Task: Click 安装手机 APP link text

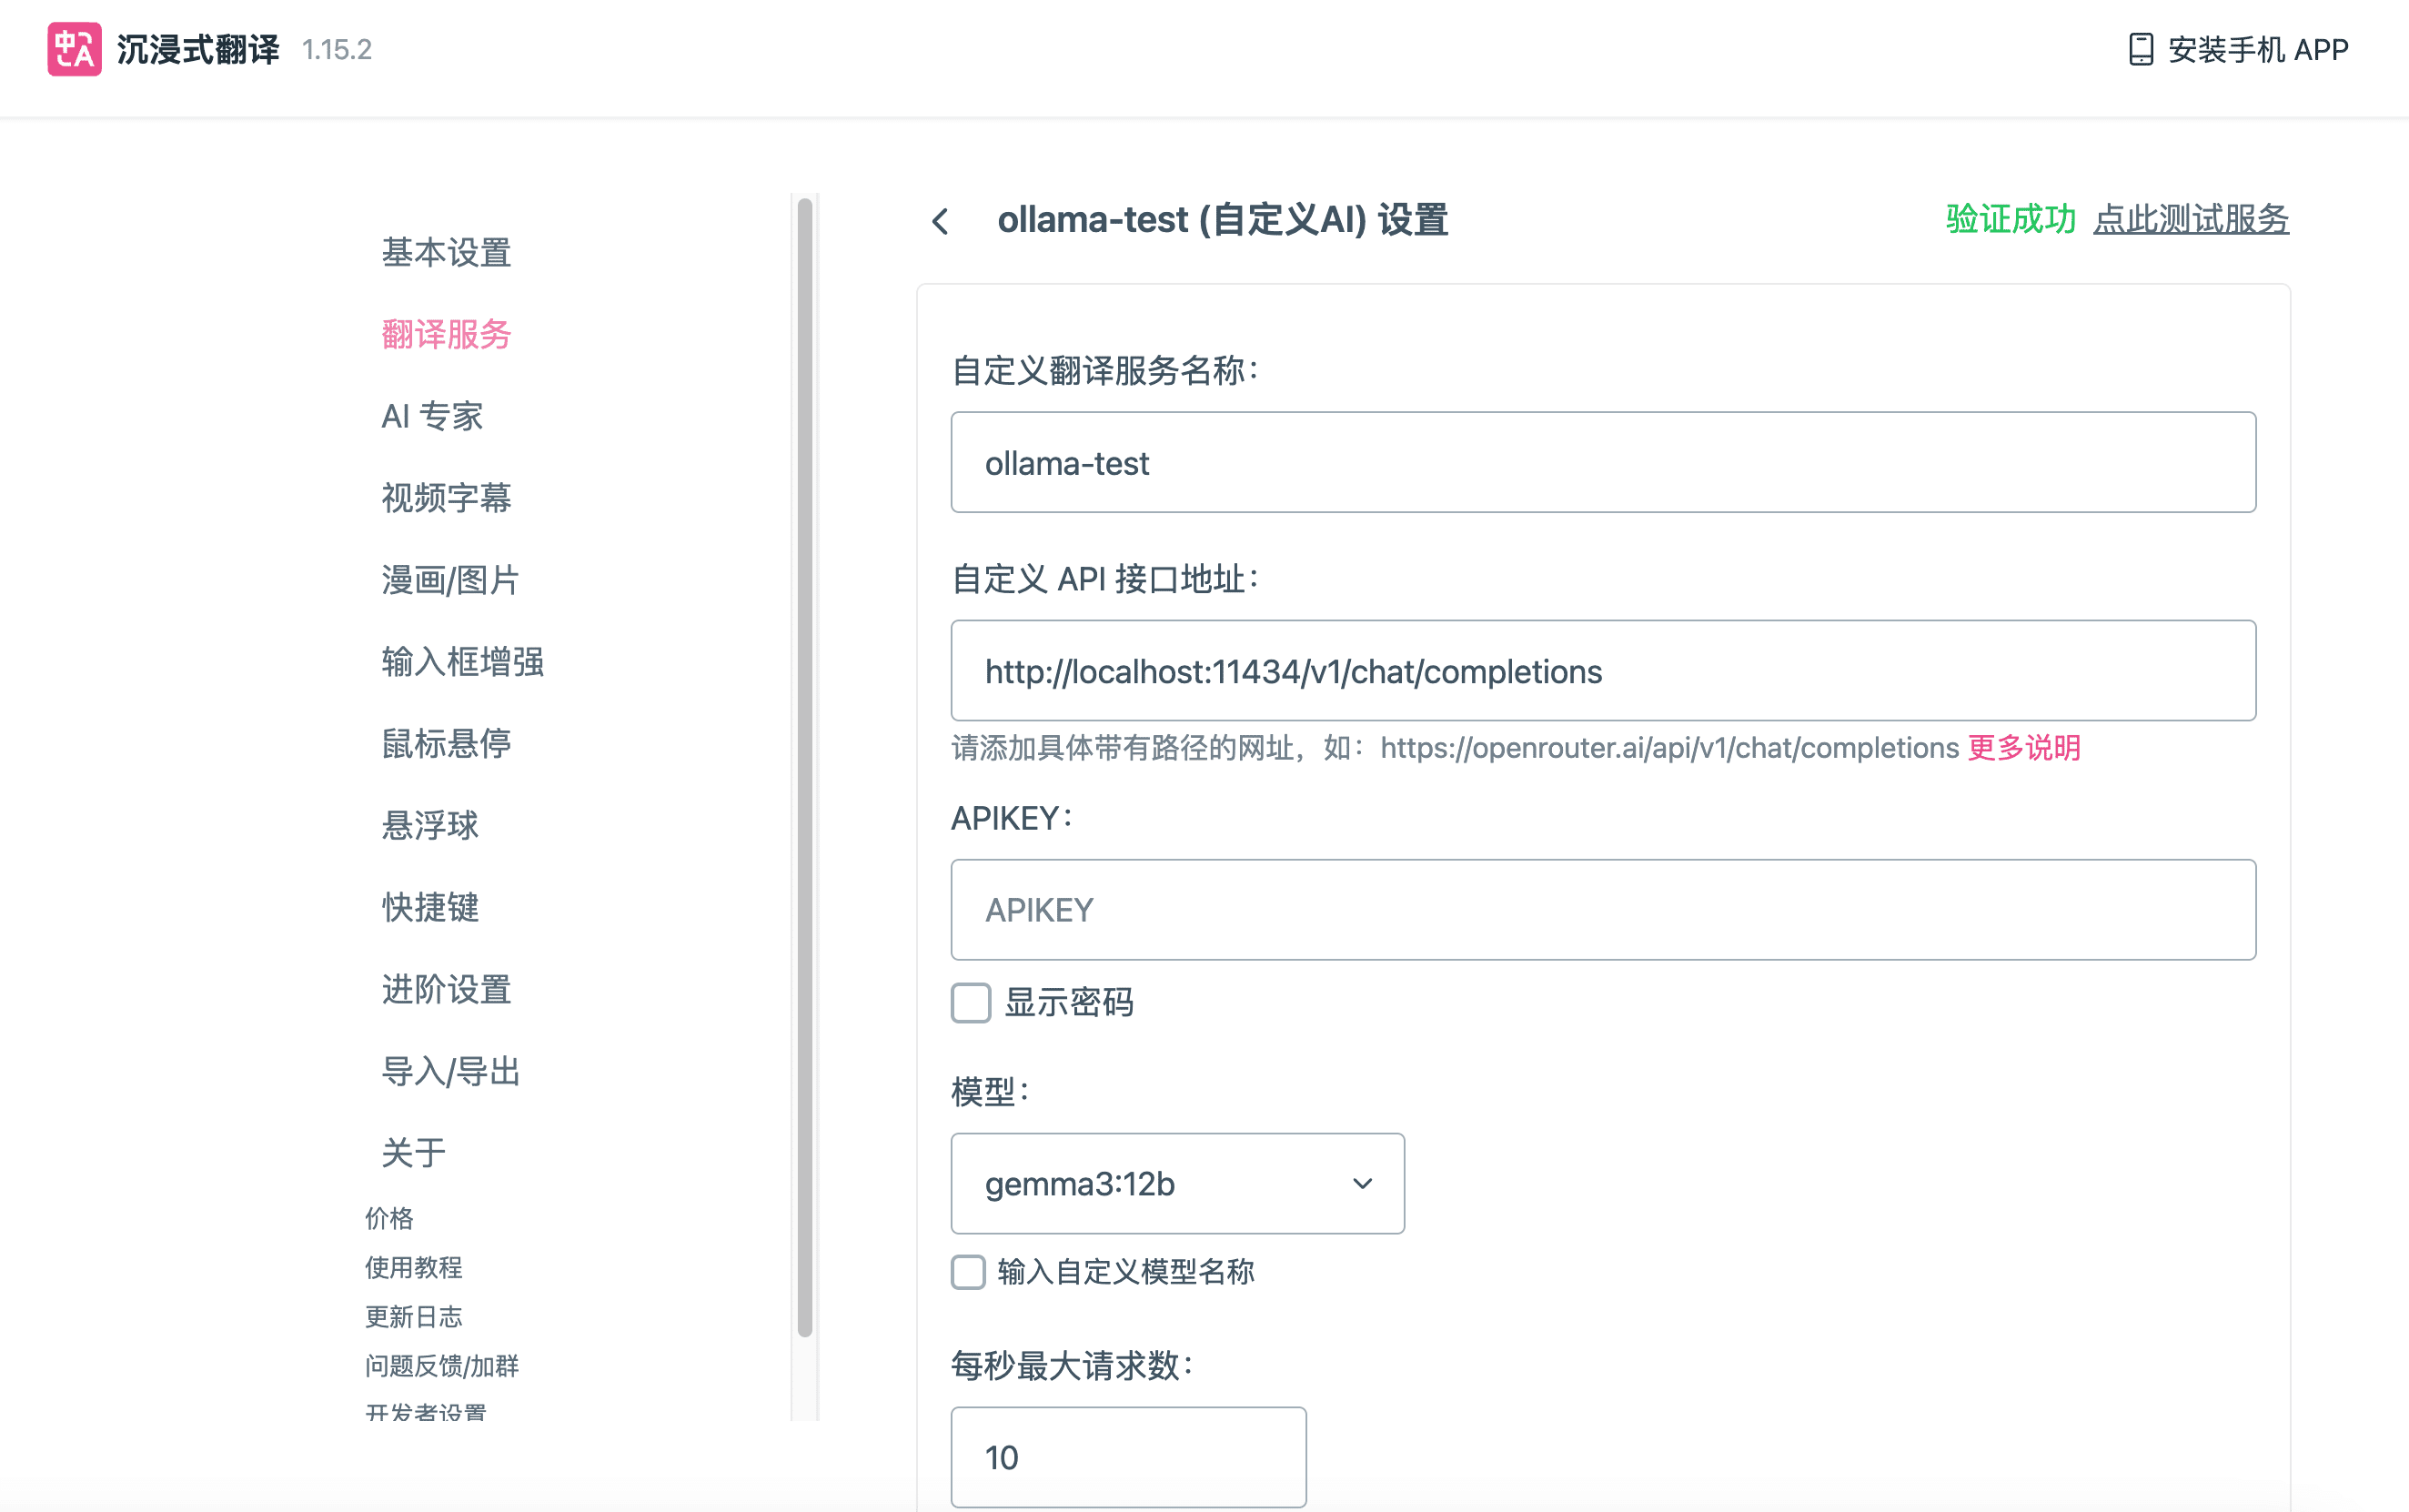Action: [x=2258, y=49]
